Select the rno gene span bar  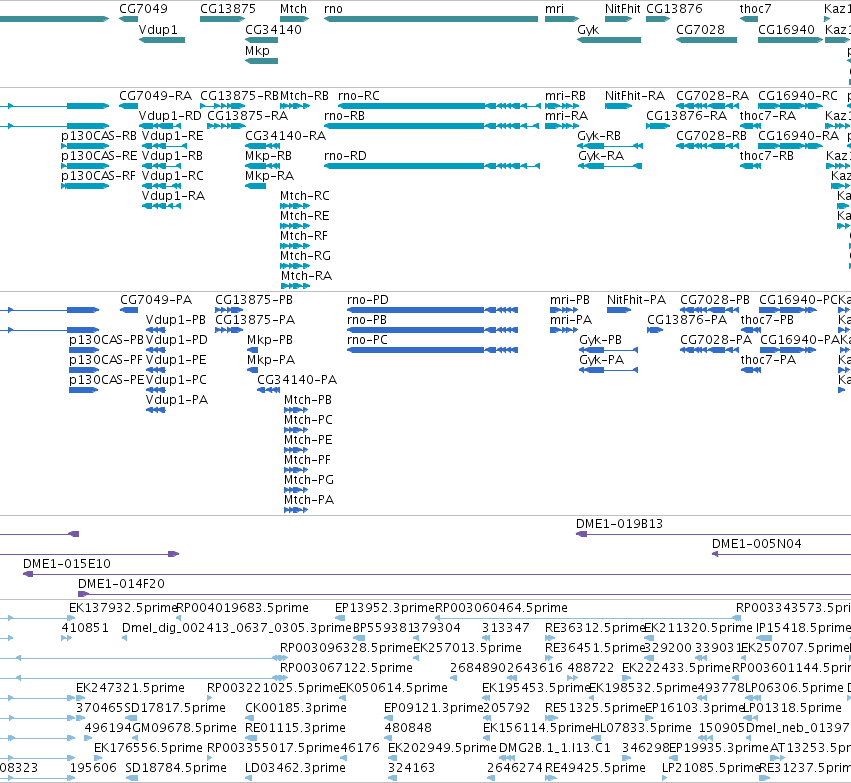[431, 19]
